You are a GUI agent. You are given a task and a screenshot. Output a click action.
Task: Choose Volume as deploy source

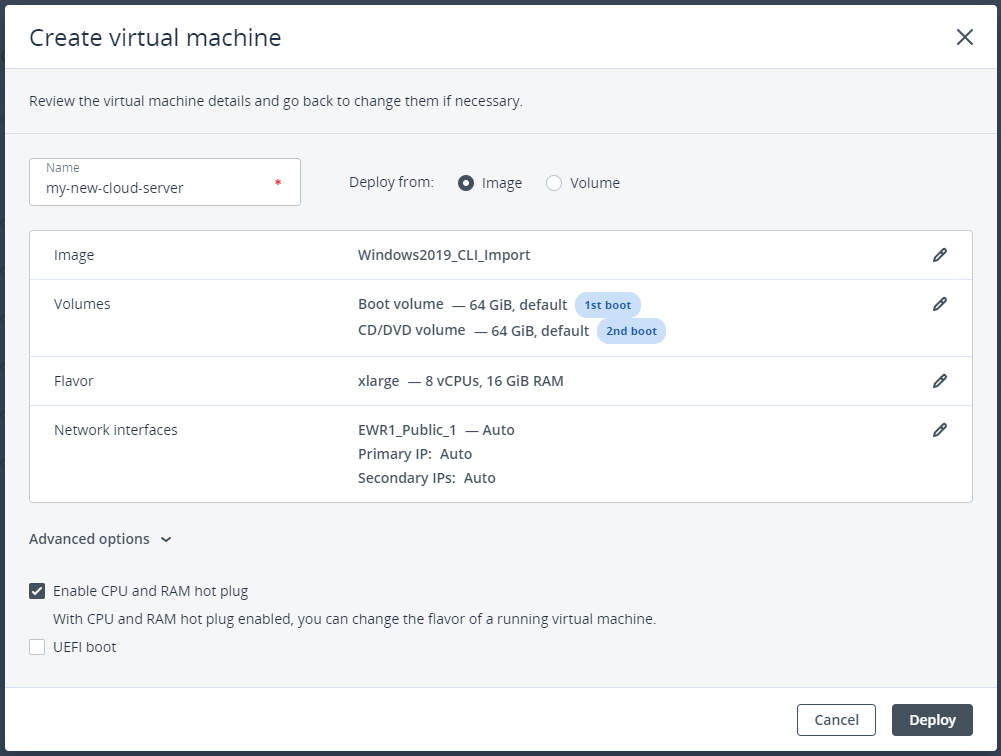pos(554,183)
